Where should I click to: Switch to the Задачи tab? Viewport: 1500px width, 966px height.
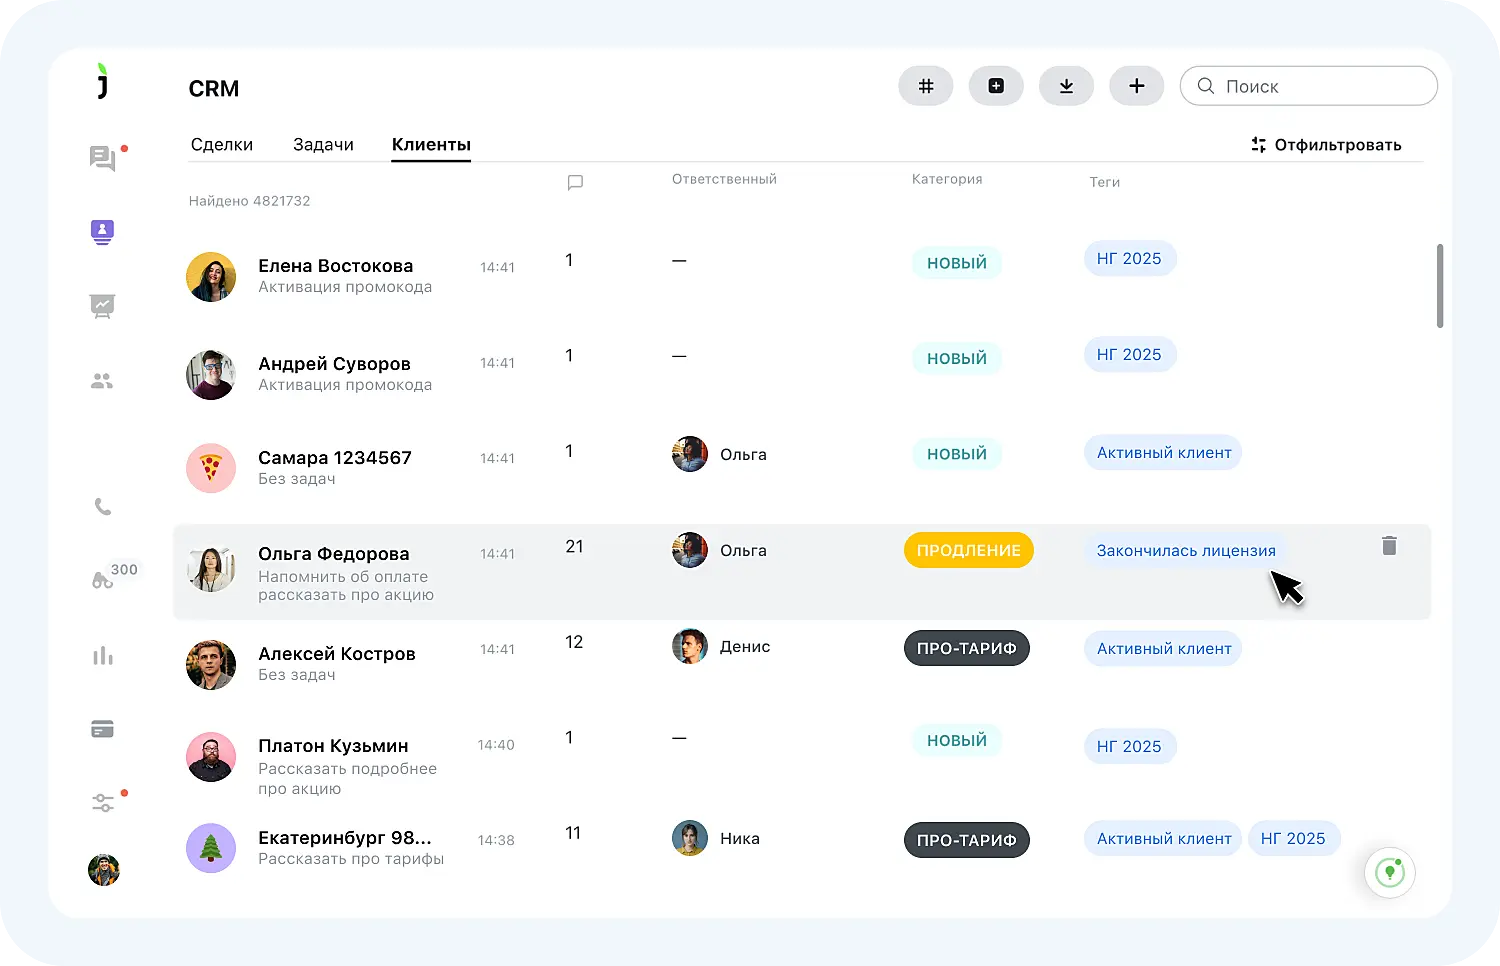[x=322, y=144]
